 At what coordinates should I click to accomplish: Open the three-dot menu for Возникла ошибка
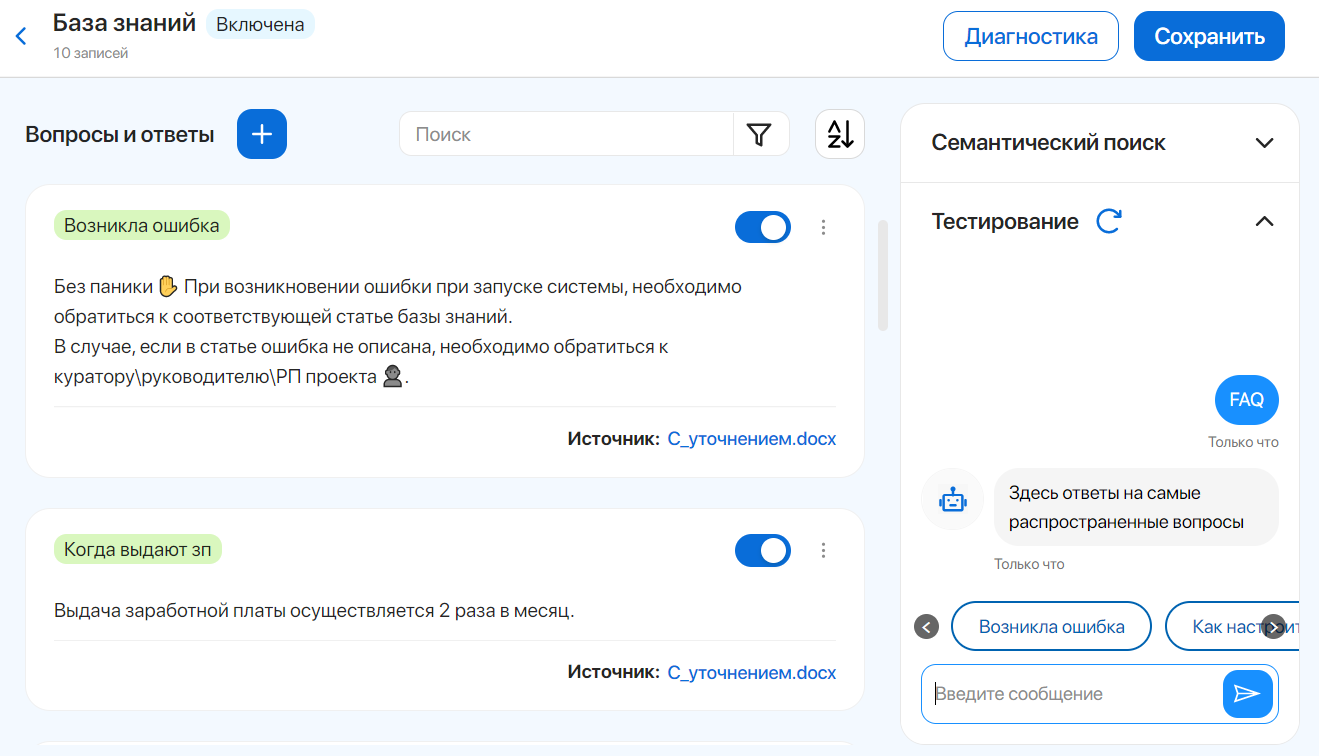[824, 227]
